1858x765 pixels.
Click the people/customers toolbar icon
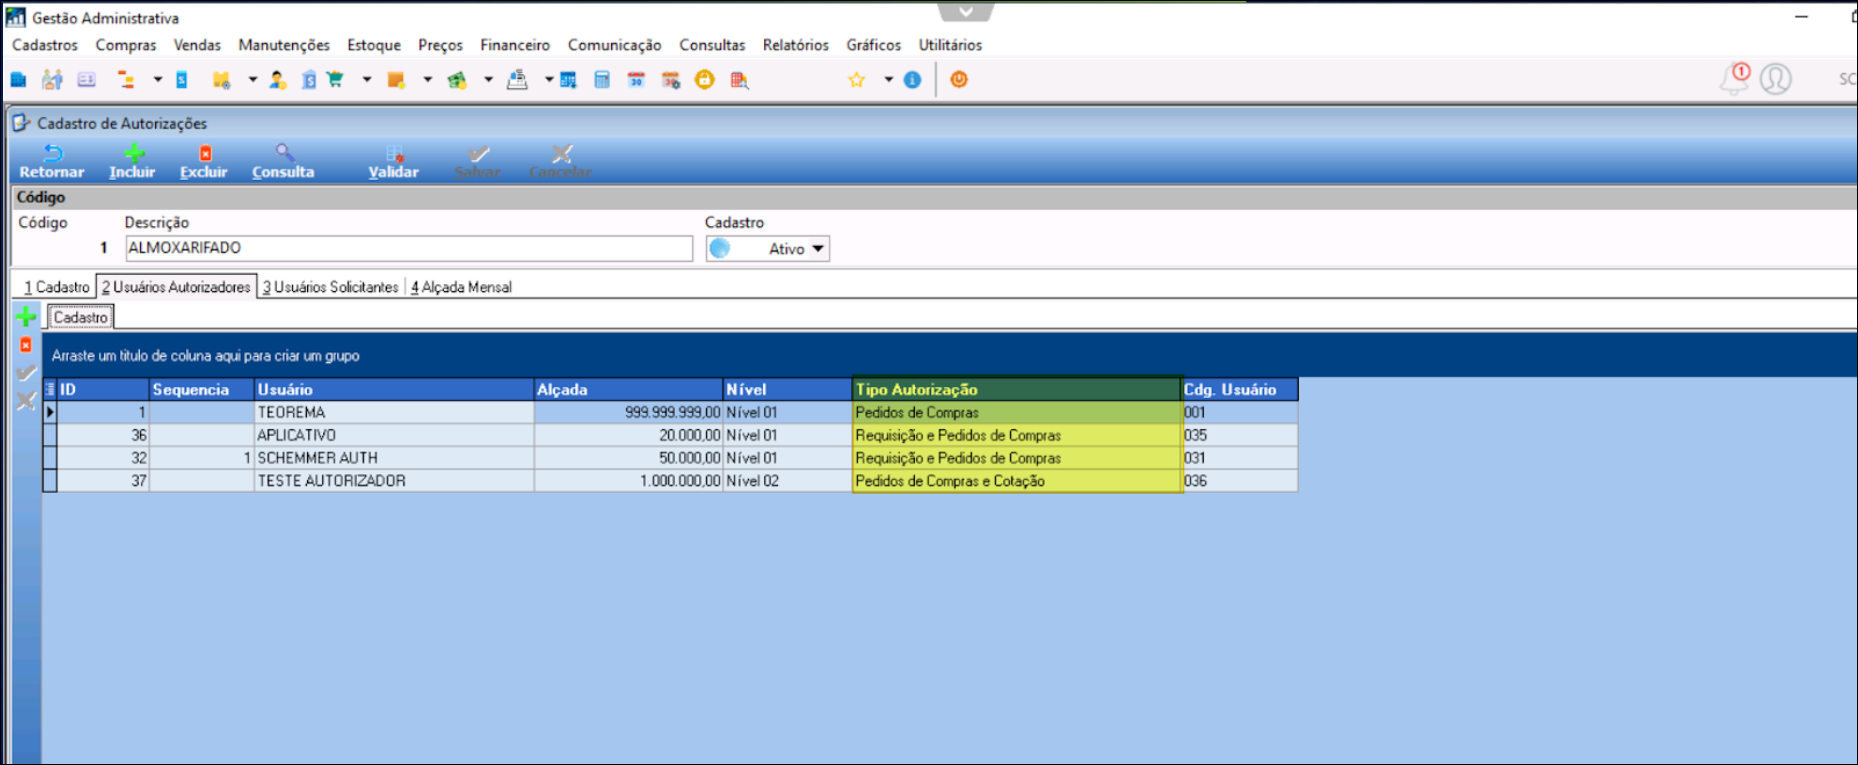coord(52,79)
